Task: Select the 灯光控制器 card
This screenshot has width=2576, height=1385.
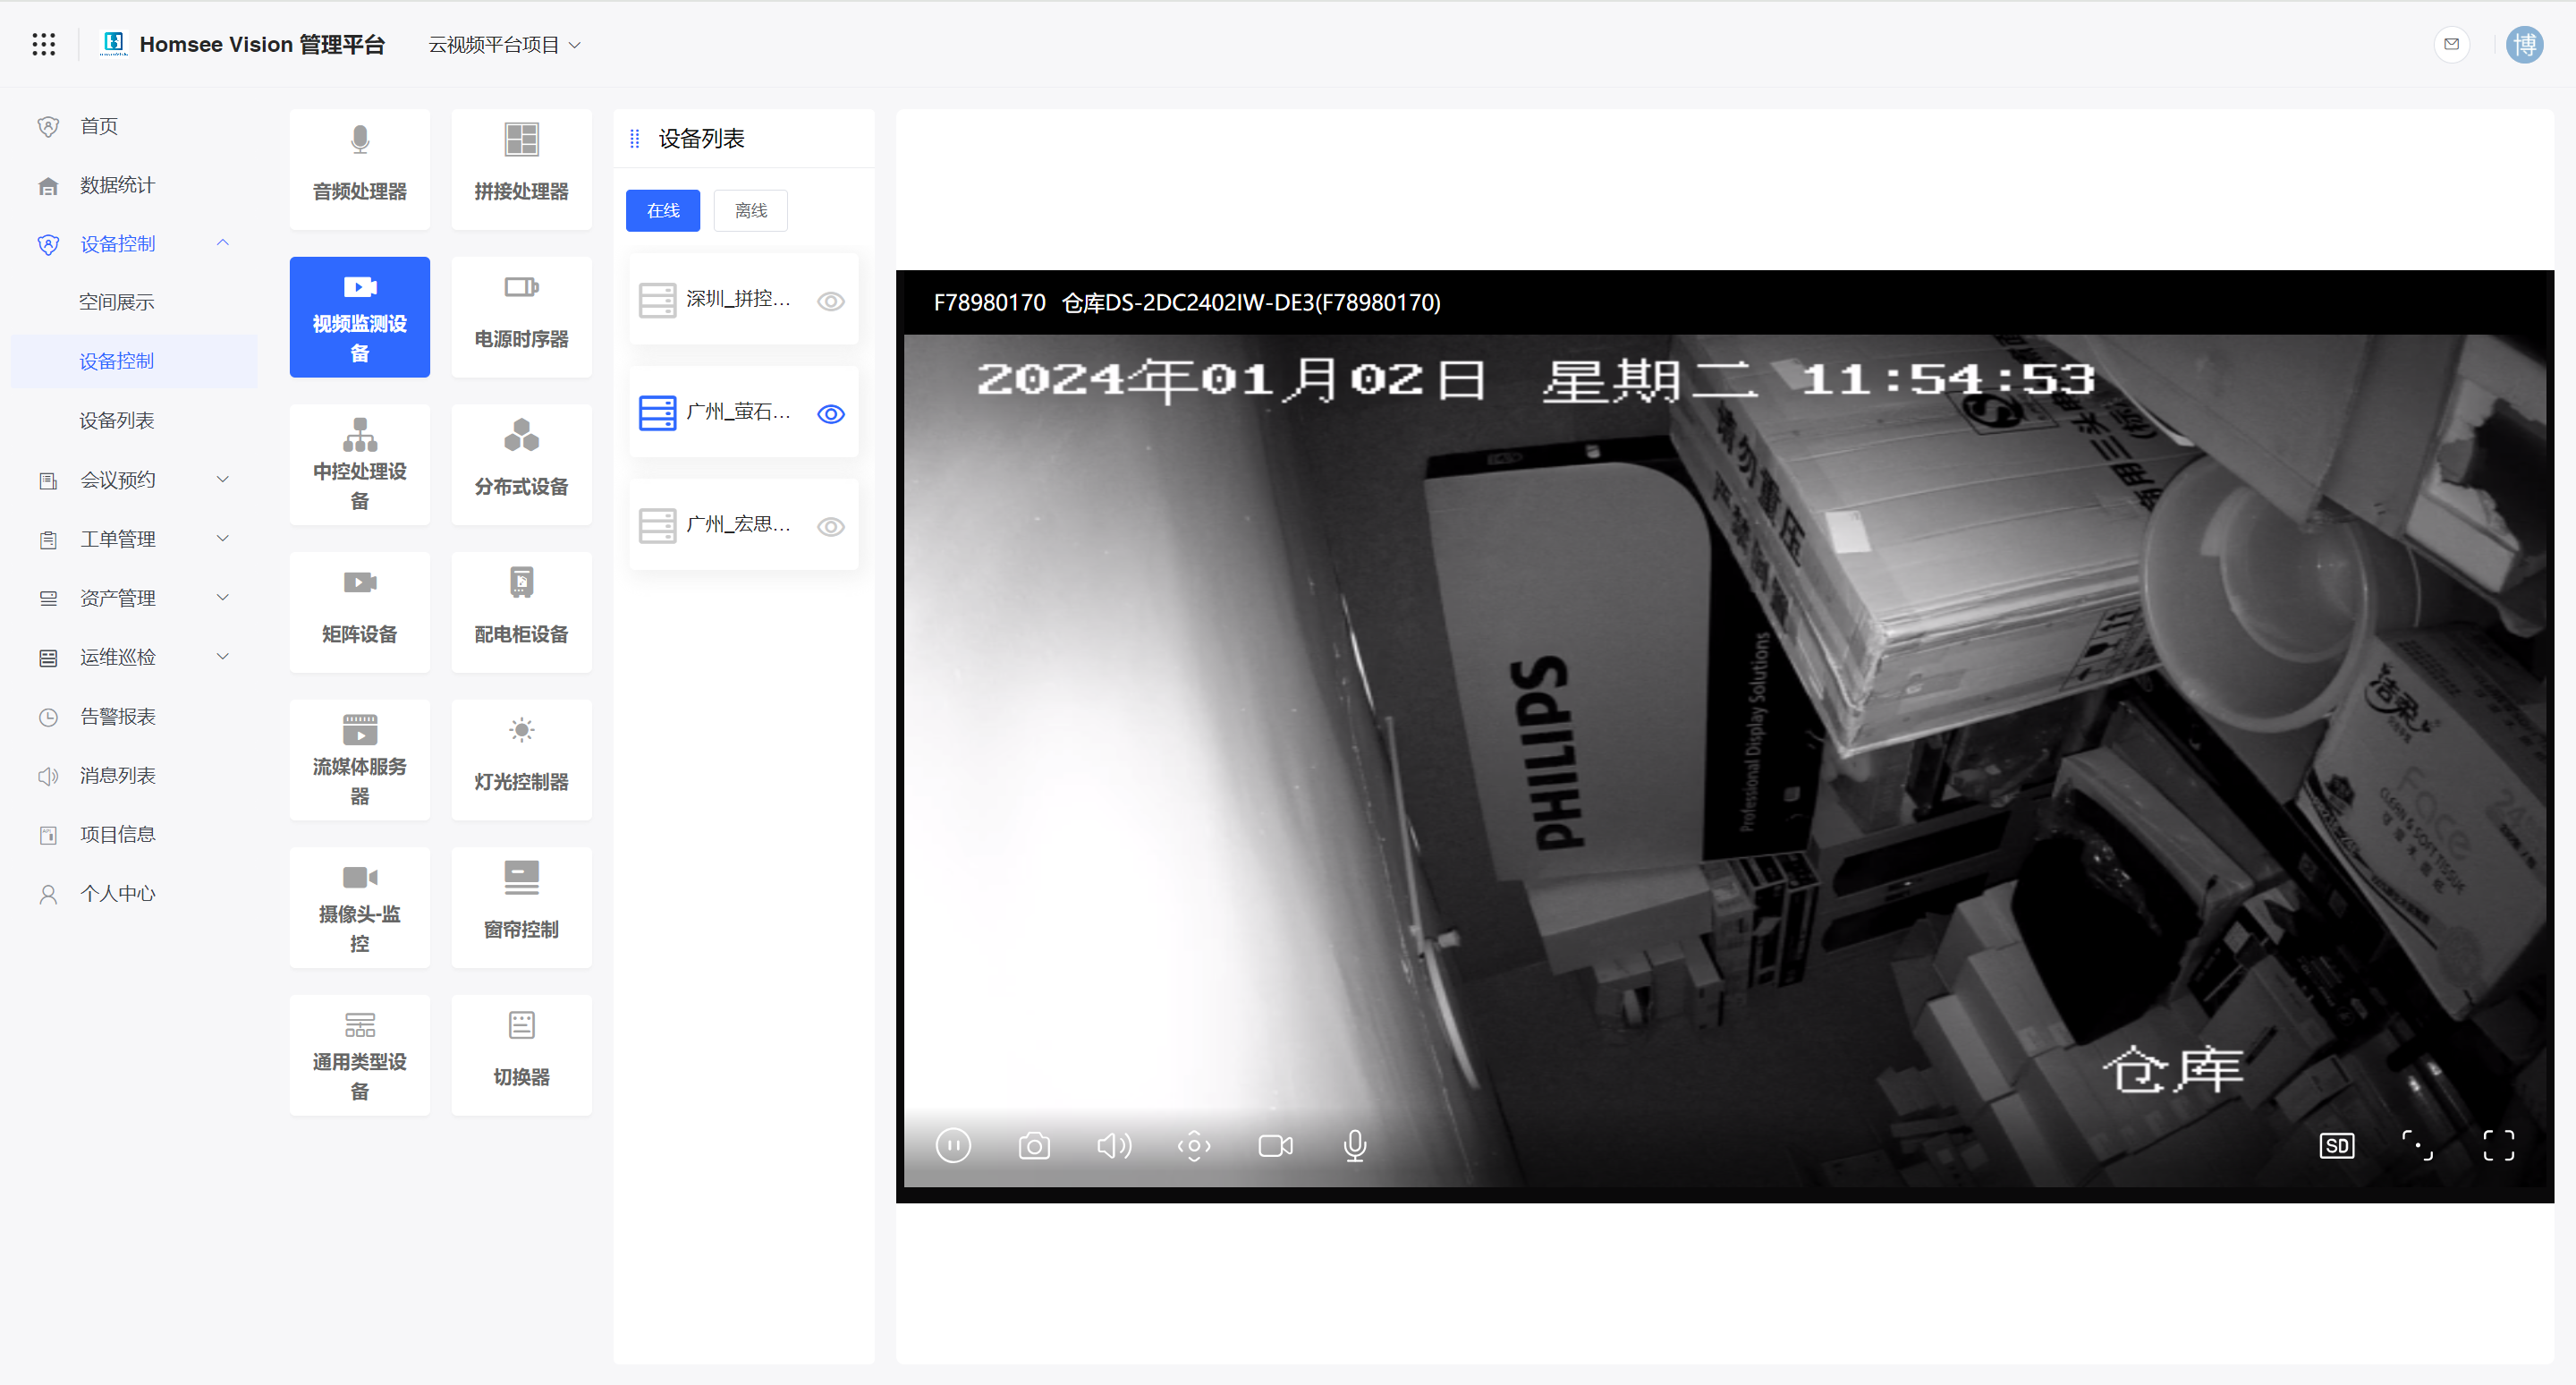Action: 521,760
